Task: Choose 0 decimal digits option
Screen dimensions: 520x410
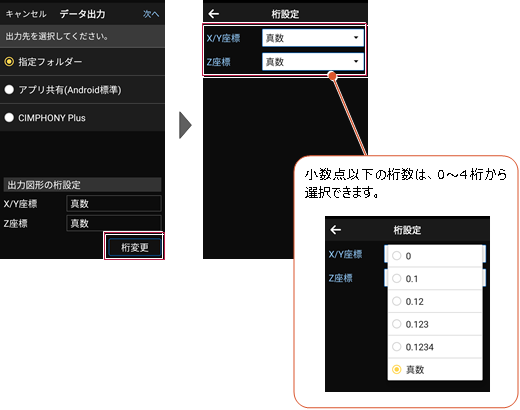Action: pyautogui.click(x=435, y=256)
